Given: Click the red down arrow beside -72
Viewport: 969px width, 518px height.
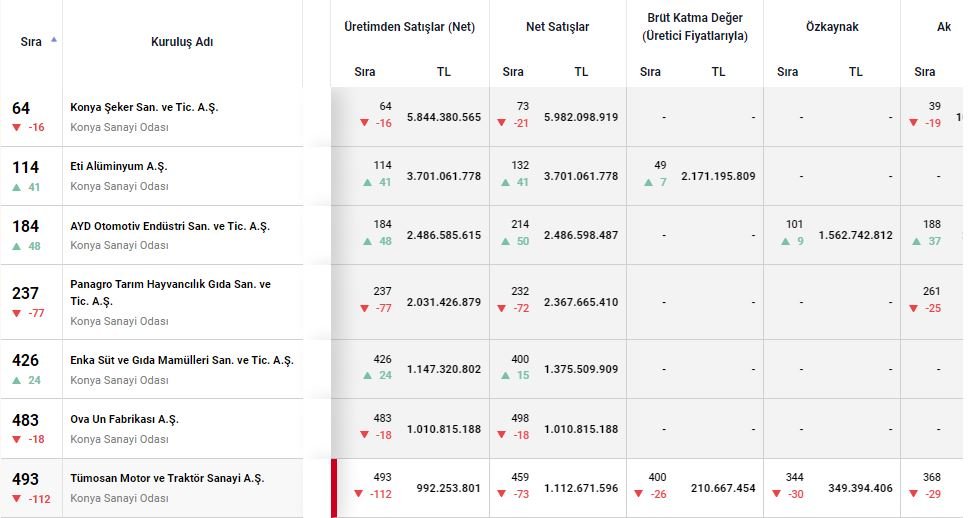Looking at the screenshot, I should click(502, 309).
